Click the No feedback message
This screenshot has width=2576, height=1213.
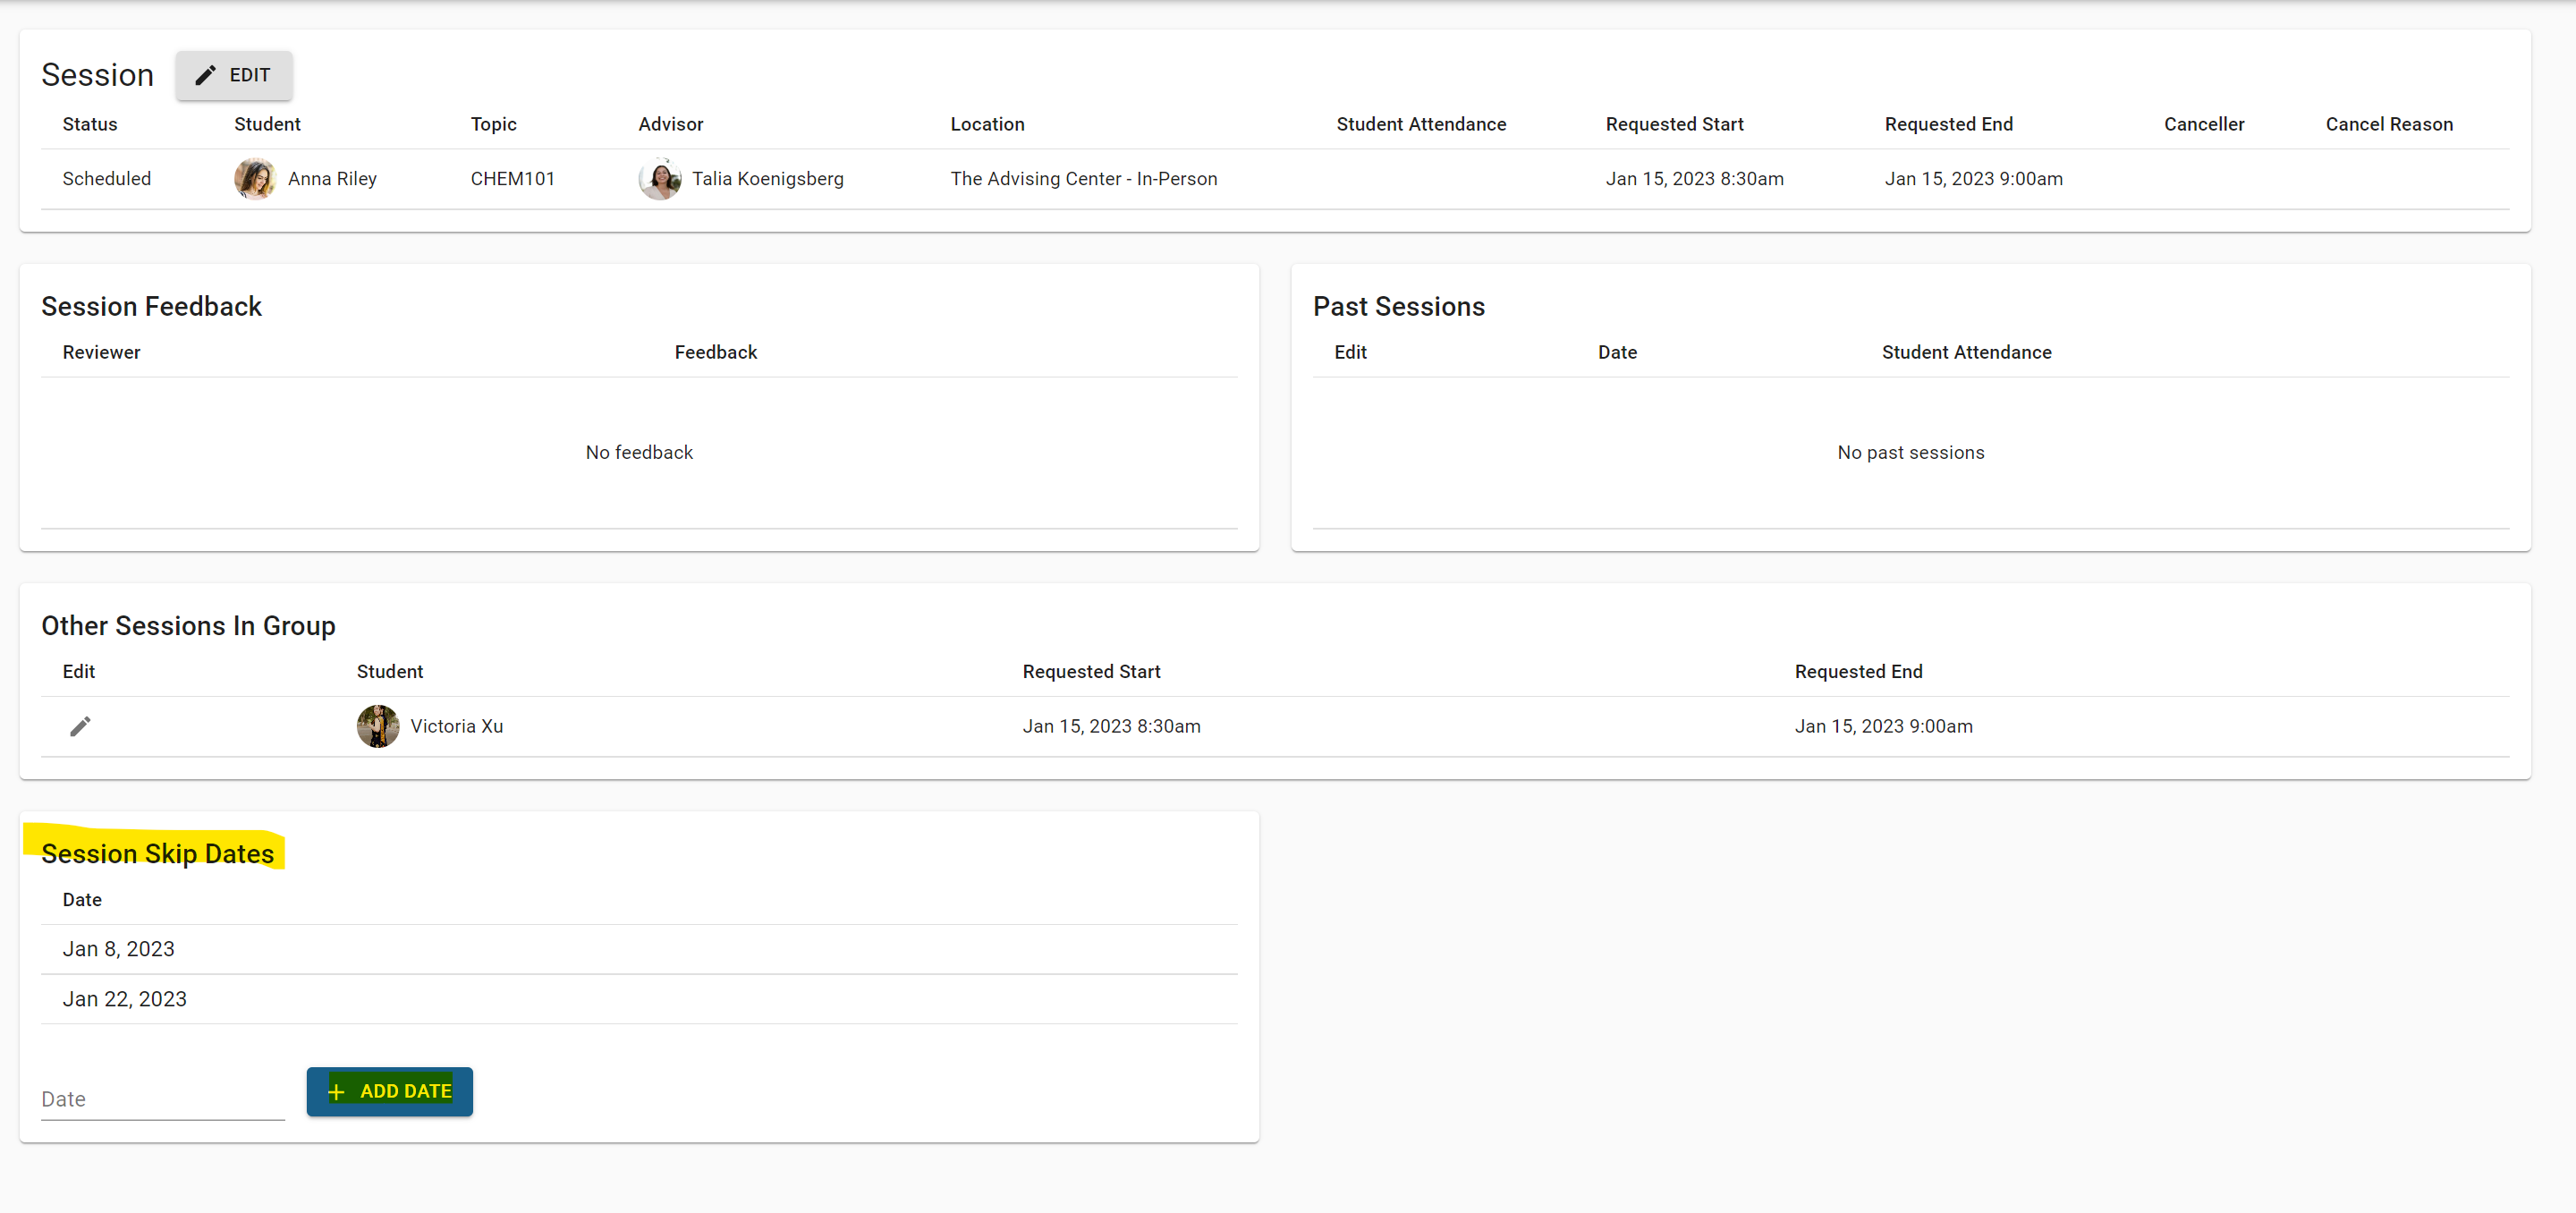(x=639, y=453)
